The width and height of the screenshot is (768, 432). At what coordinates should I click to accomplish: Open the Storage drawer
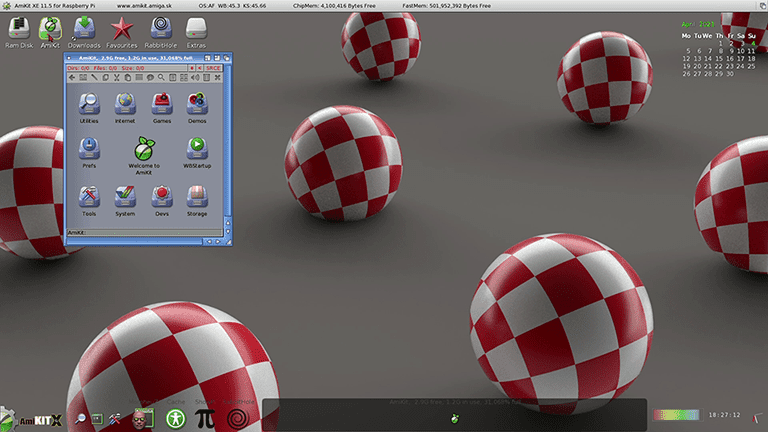tap(197, 201)
